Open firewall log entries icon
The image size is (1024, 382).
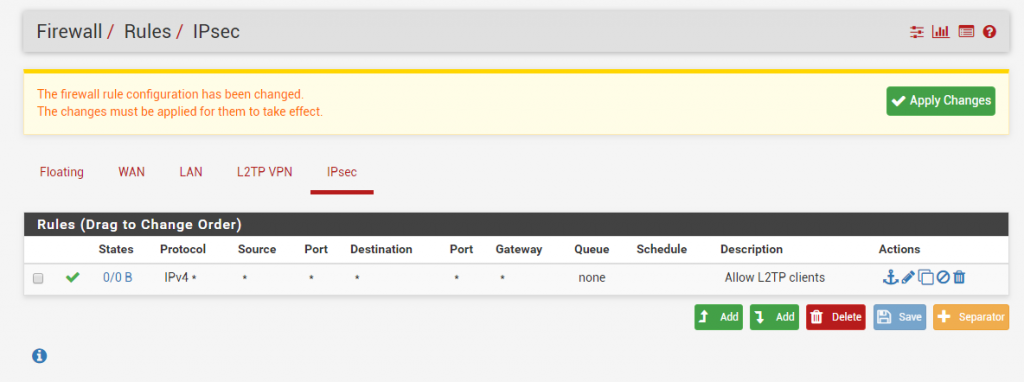(966, 31)
